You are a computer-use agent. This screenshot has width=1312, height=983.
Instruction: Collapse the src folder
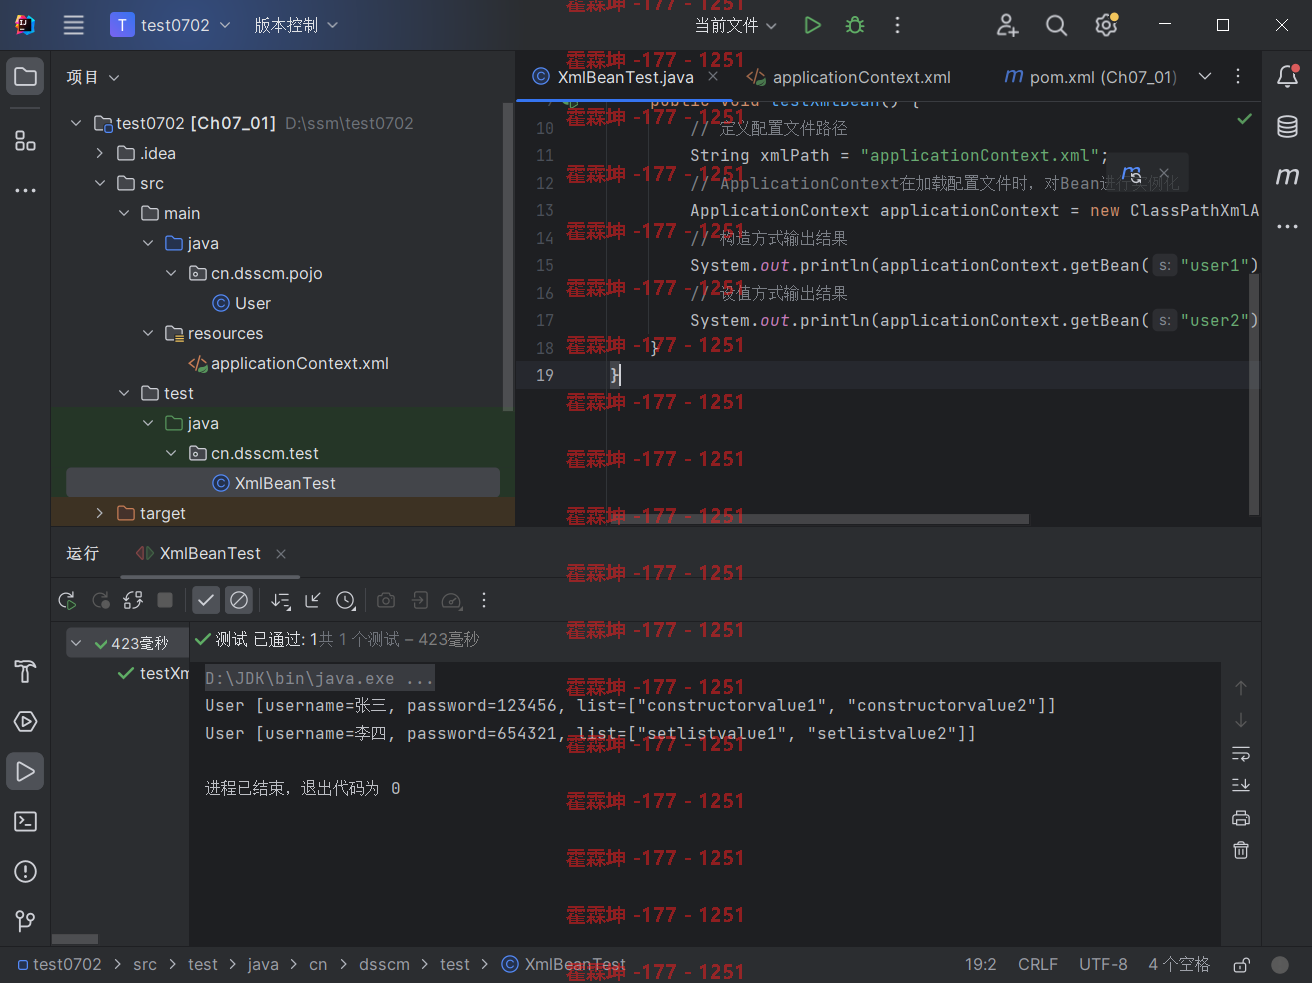pyautogui.click(x=99, y=183)
